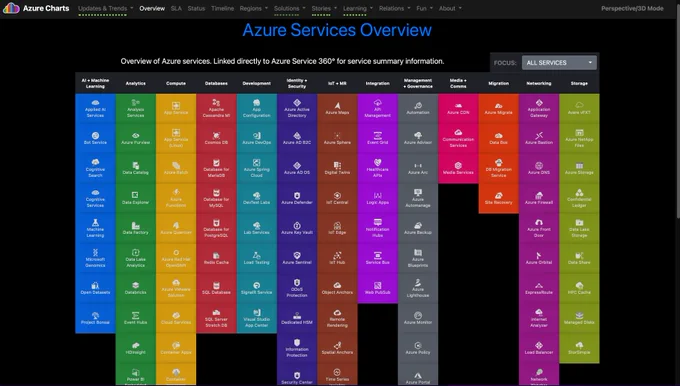Open the Azure Storage tile
680x386 pixels.
click(x=579, y=168)
